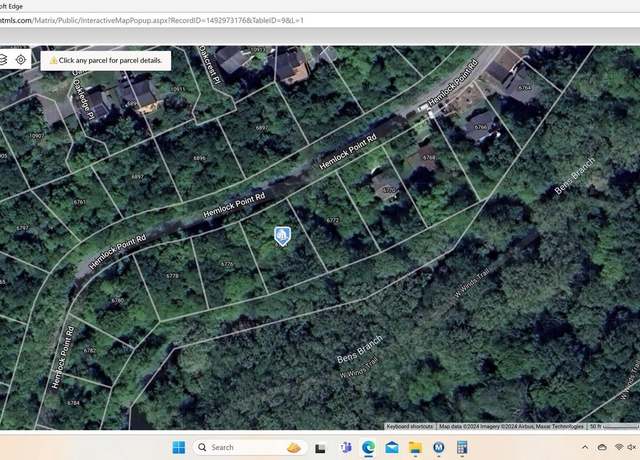This screenshot has height=460, width=640.
Task: Click the taskbar Search box
Action: pos(249,447)
